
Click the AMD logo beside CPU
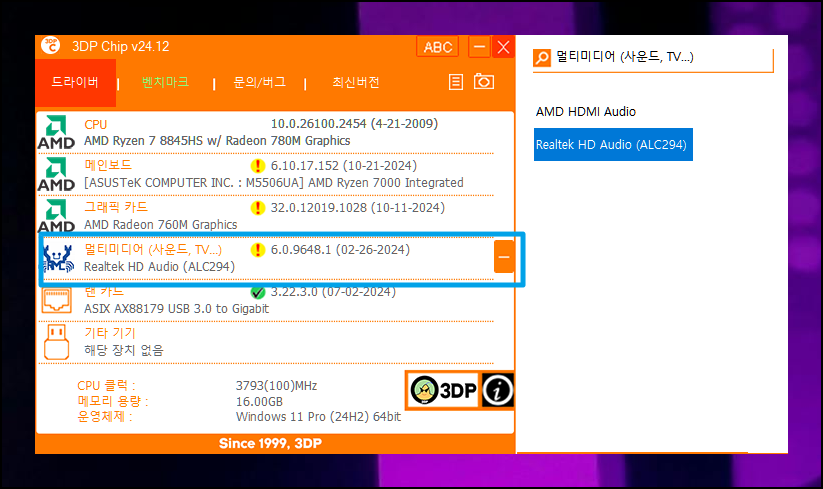pyautogui.click(x=56, y=132)
